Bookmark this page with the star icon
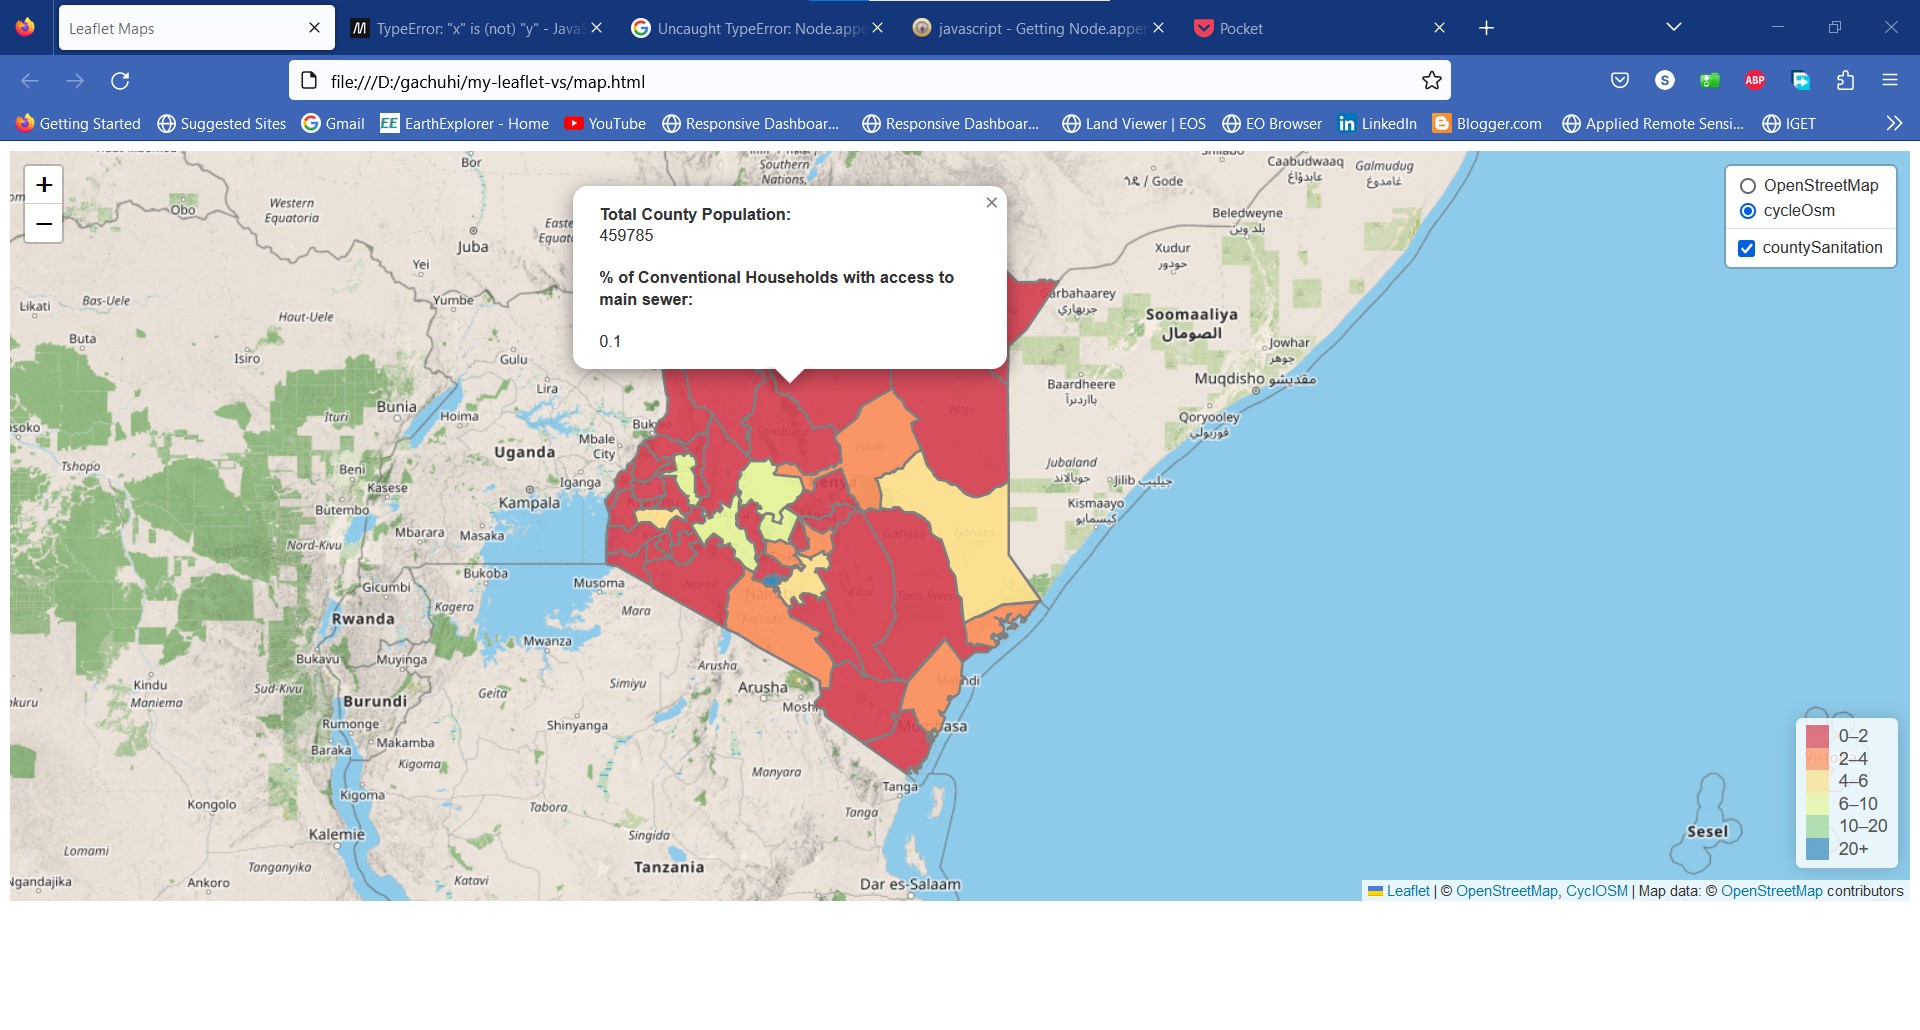 pos(1432,81)
